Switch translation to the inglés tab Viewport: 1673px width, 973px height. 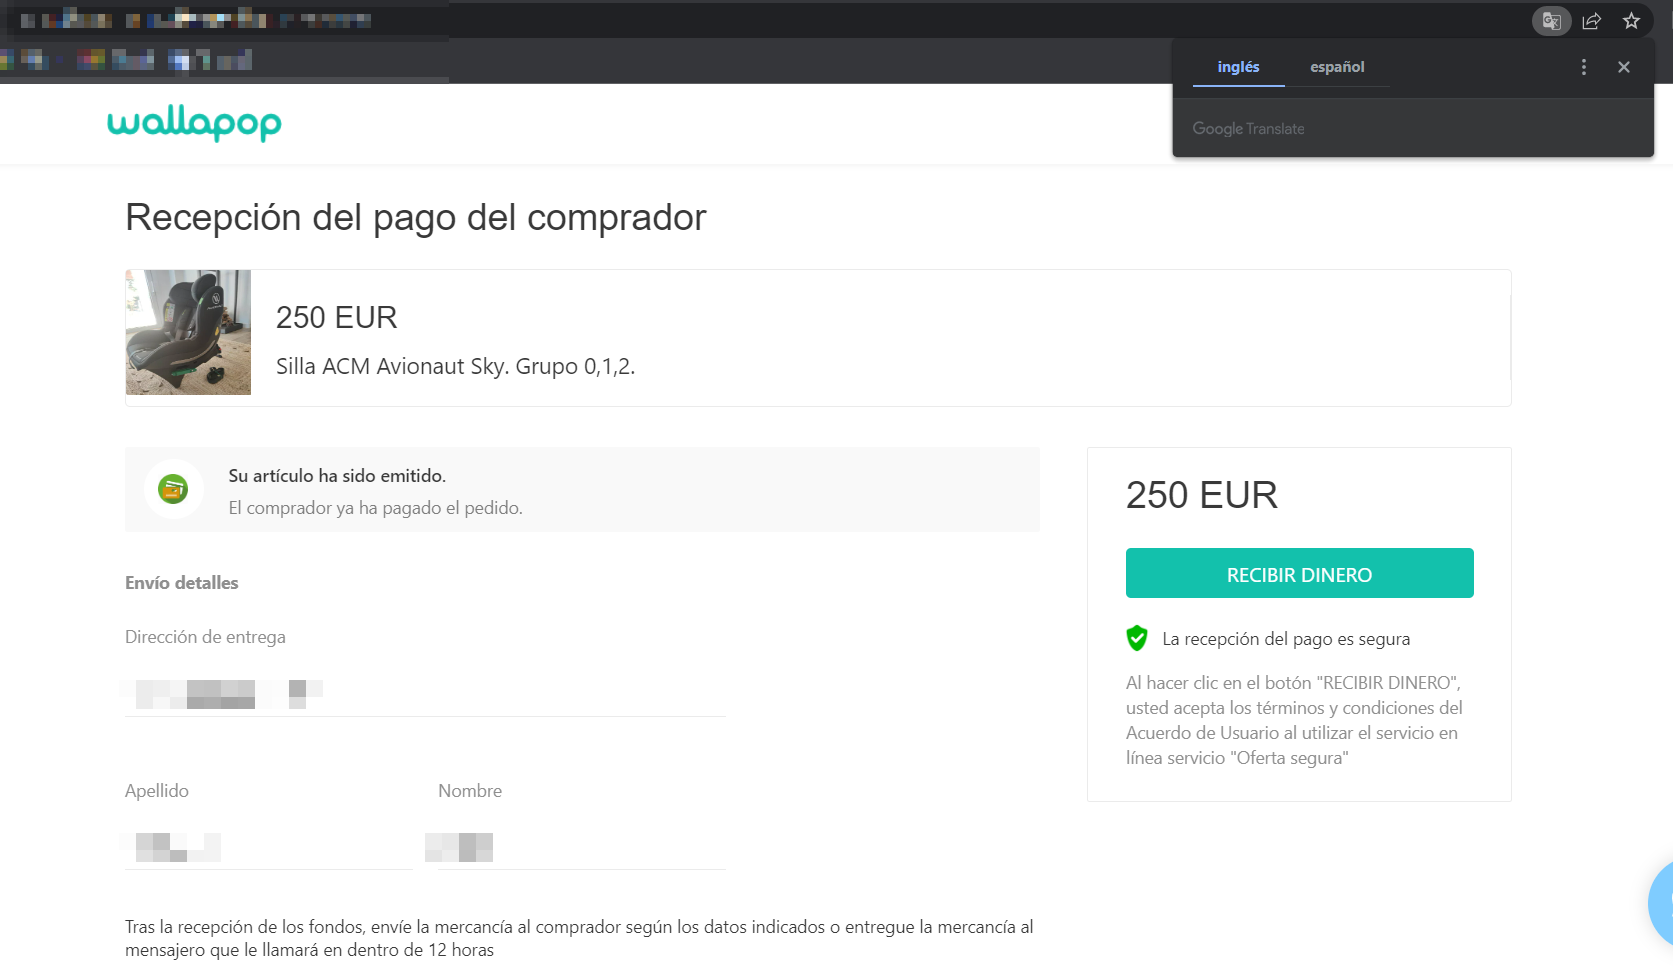pos(1238,67)
